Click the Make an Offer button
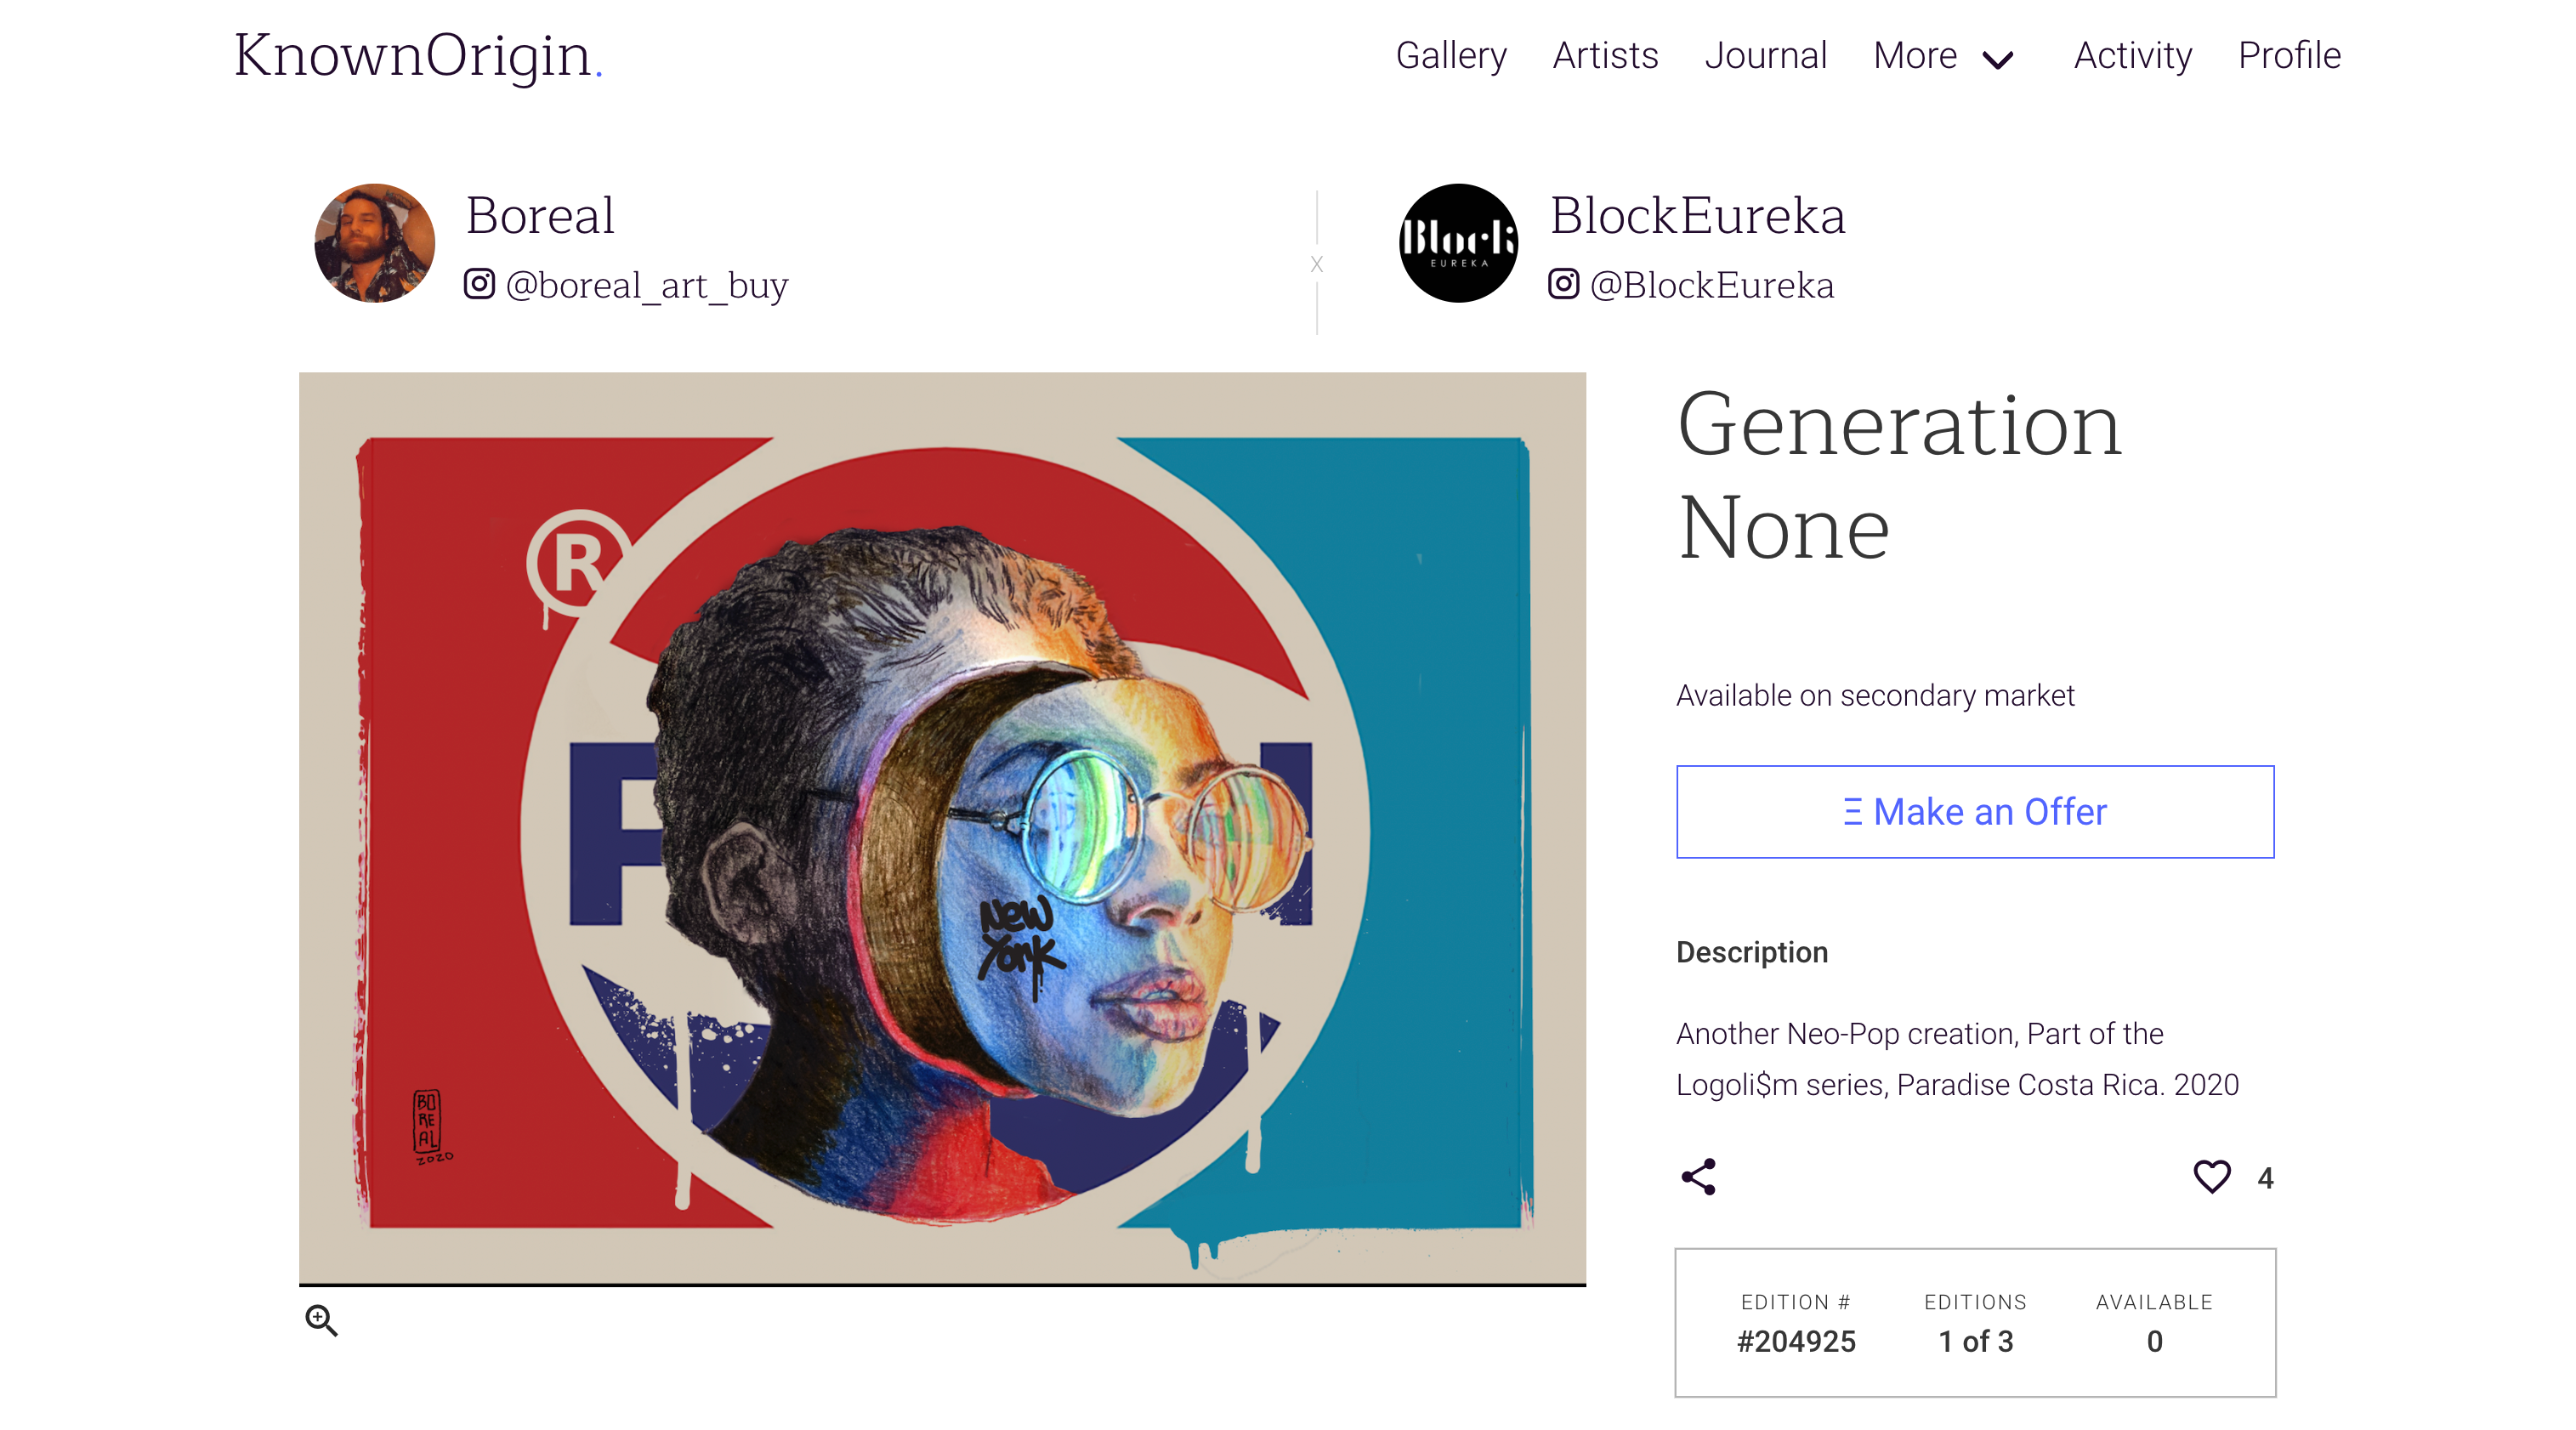Image resolution: width=2576 pixels, height=1430 pixels. (1975, 812)
